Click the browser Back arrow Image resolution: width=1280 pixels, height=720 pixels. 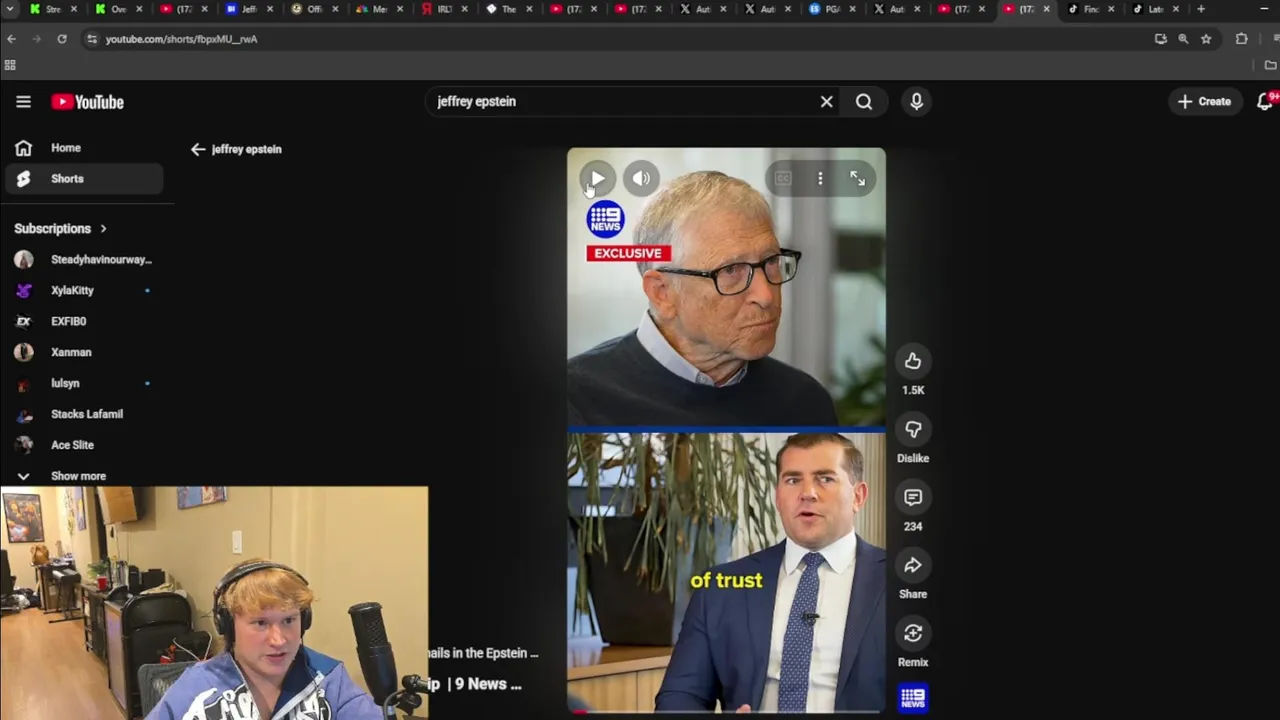[x=11, y=39]
